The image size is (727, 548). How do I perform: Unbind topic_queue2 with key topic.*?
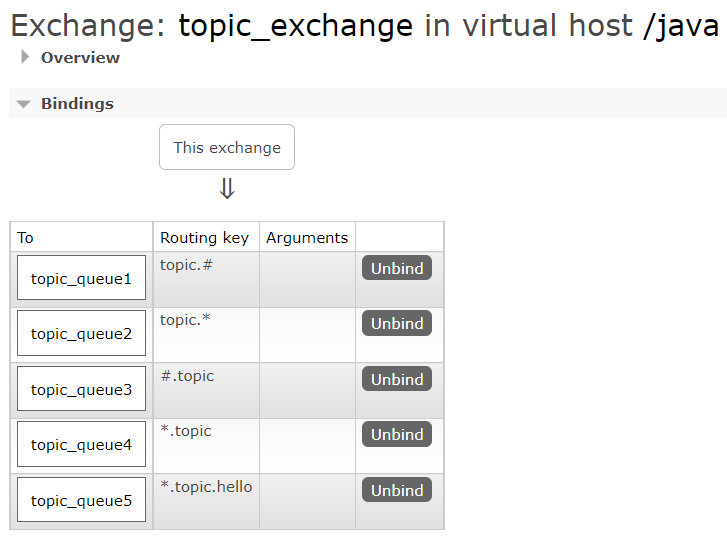[397, 324]
